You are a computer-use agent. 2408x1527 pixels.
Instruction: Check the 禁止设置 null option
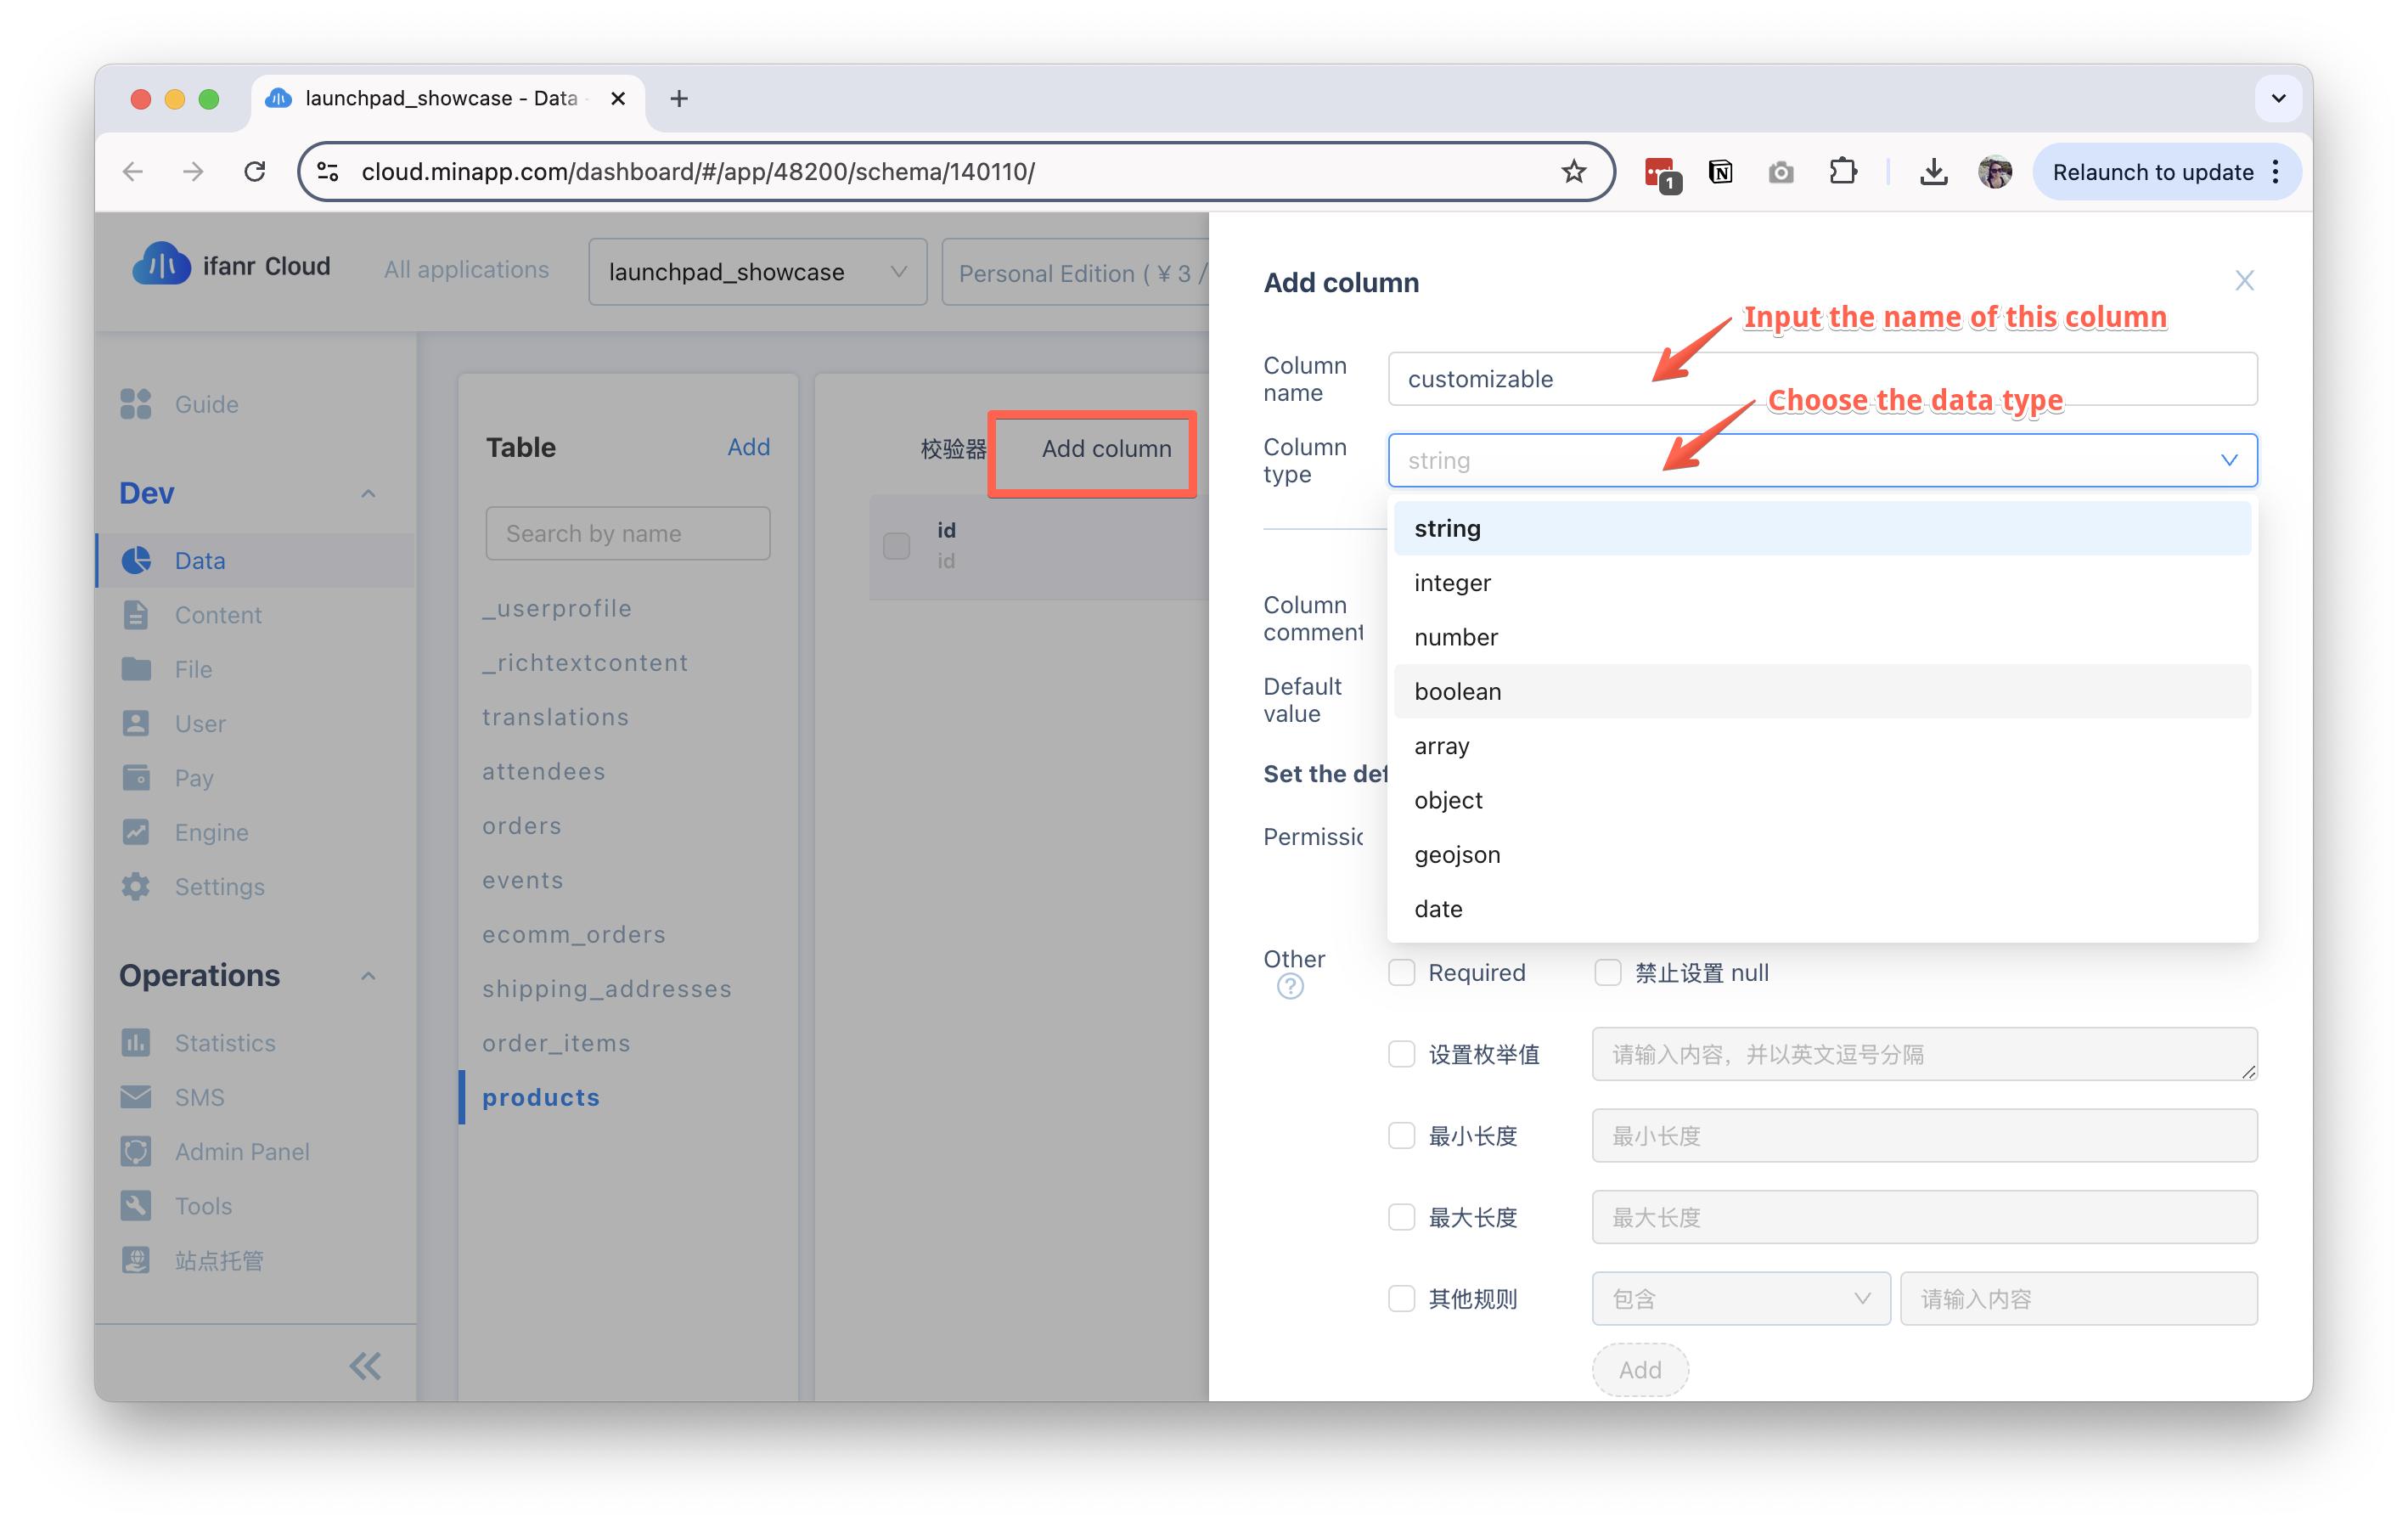[1607, 972]
